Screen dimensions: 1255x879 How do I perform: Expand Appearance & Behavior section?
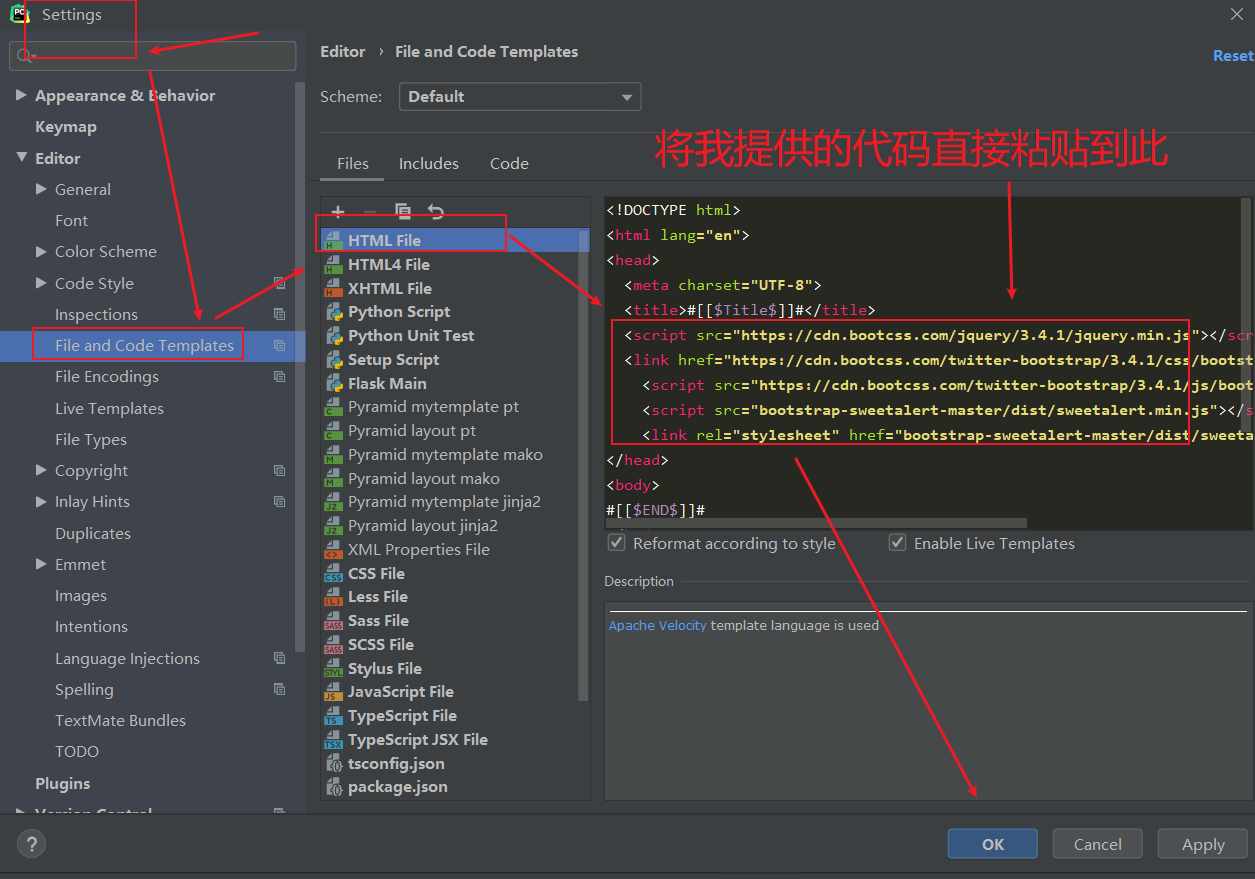22,96
